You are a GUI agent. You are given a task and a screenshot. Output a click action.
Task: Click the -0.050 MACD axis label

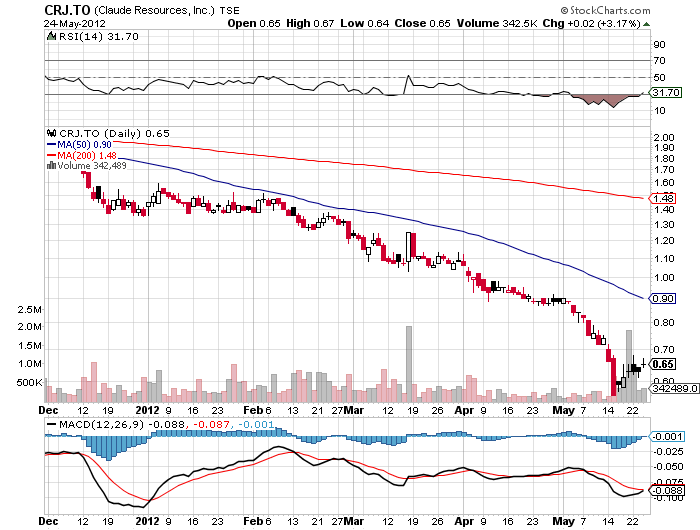pyautogui.click(x=668, y=466)
